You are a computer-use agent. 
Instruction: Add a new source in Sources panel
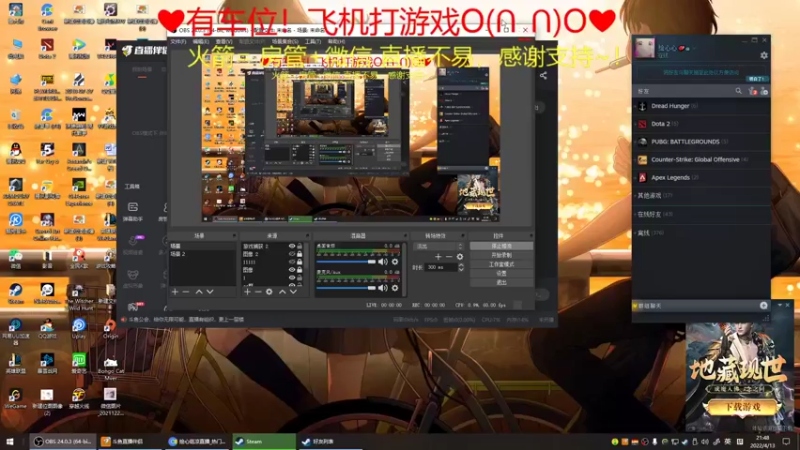[x=247, y=292]
